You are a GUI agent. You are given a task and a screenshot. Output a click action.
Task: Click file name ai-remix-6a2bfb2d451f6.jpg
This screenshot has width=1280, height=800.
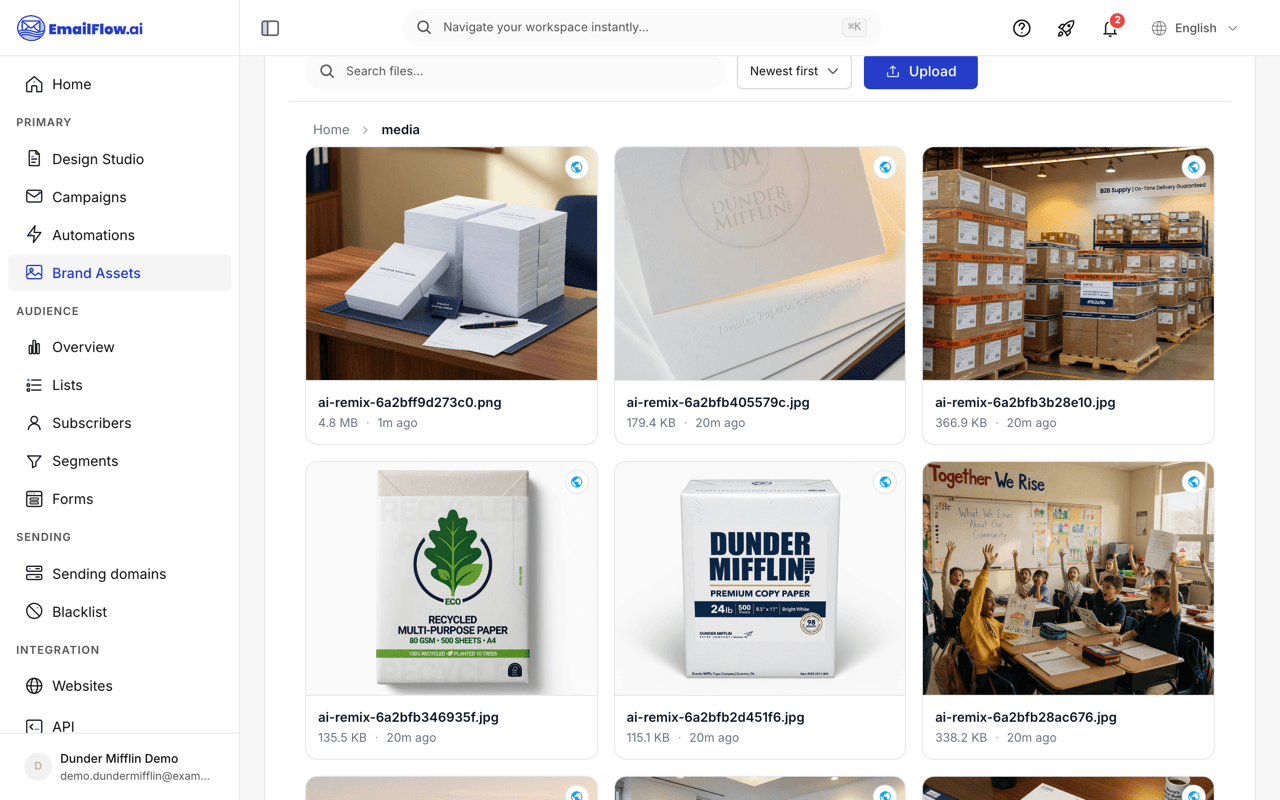[x=716, y=717]
